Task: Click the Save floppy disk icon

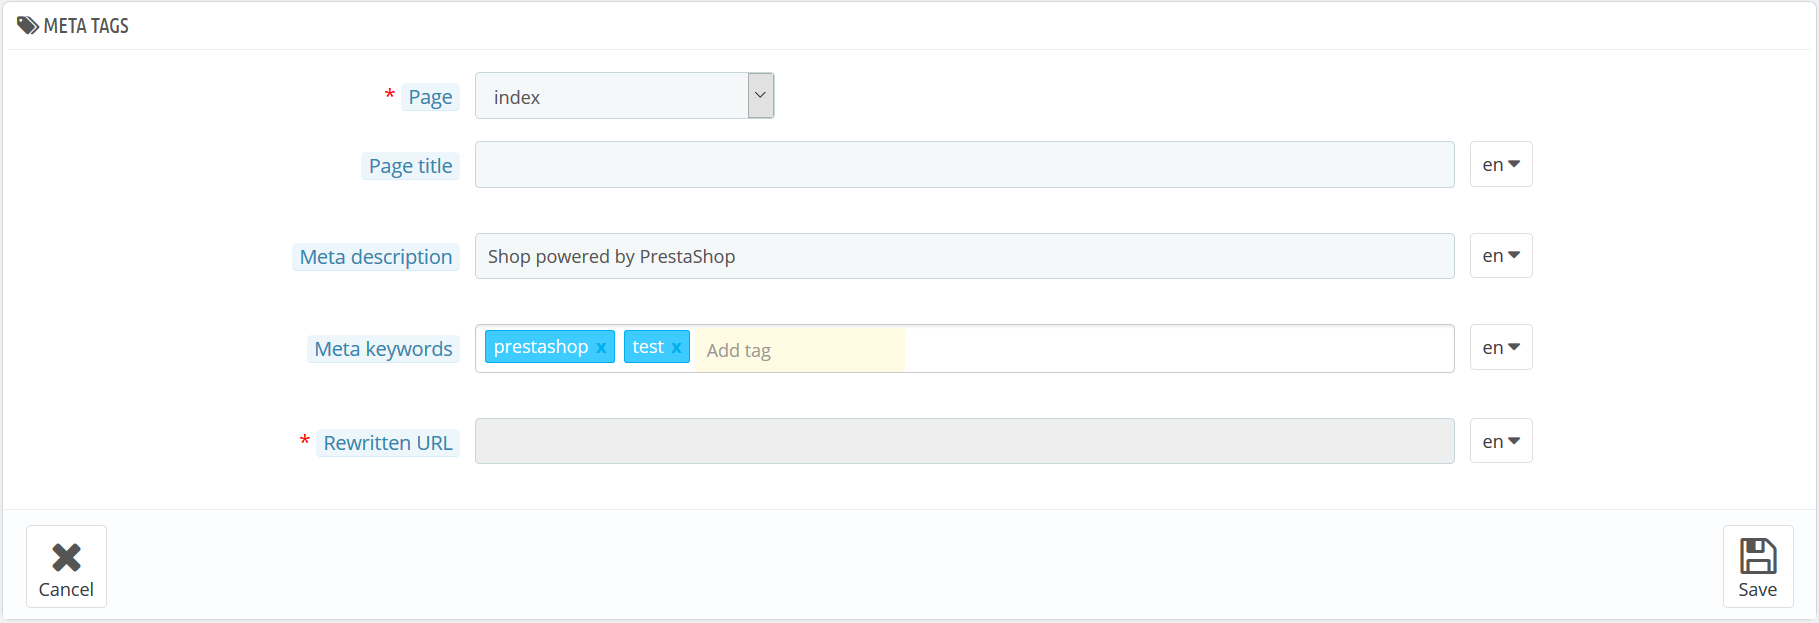Action: [1758, 556]
